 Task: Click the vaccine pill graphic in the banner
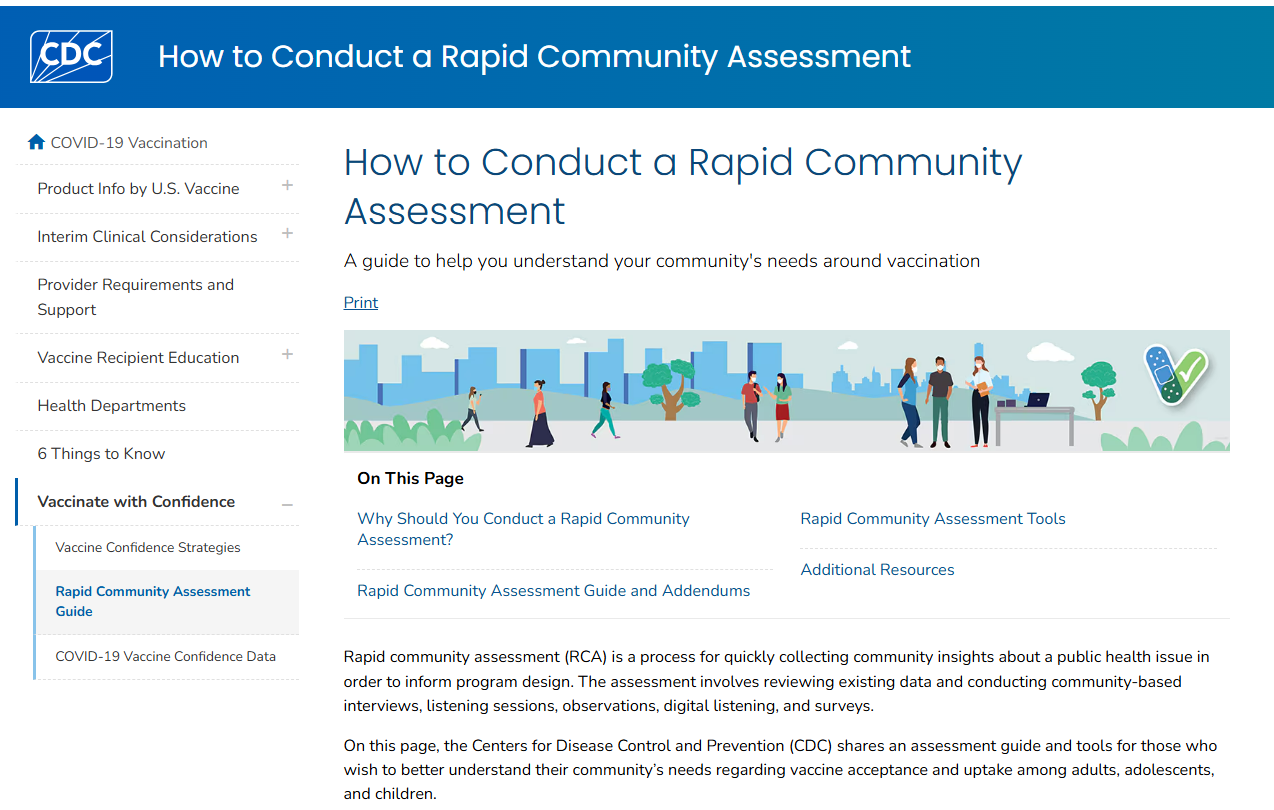1177,378
